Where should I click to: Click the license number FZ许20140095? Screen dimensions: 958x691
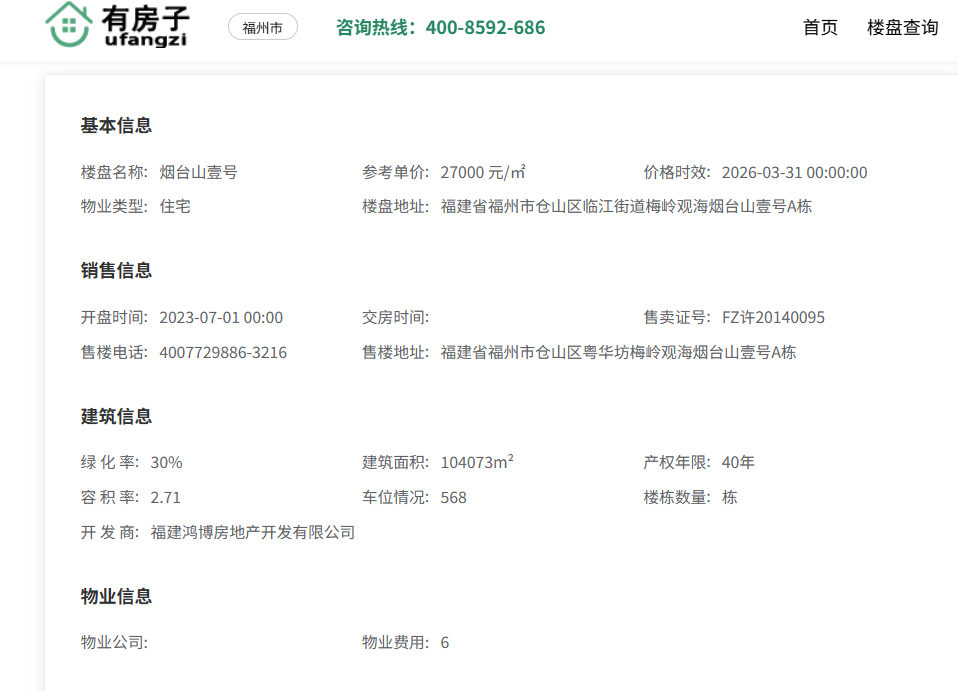point(773,318)
